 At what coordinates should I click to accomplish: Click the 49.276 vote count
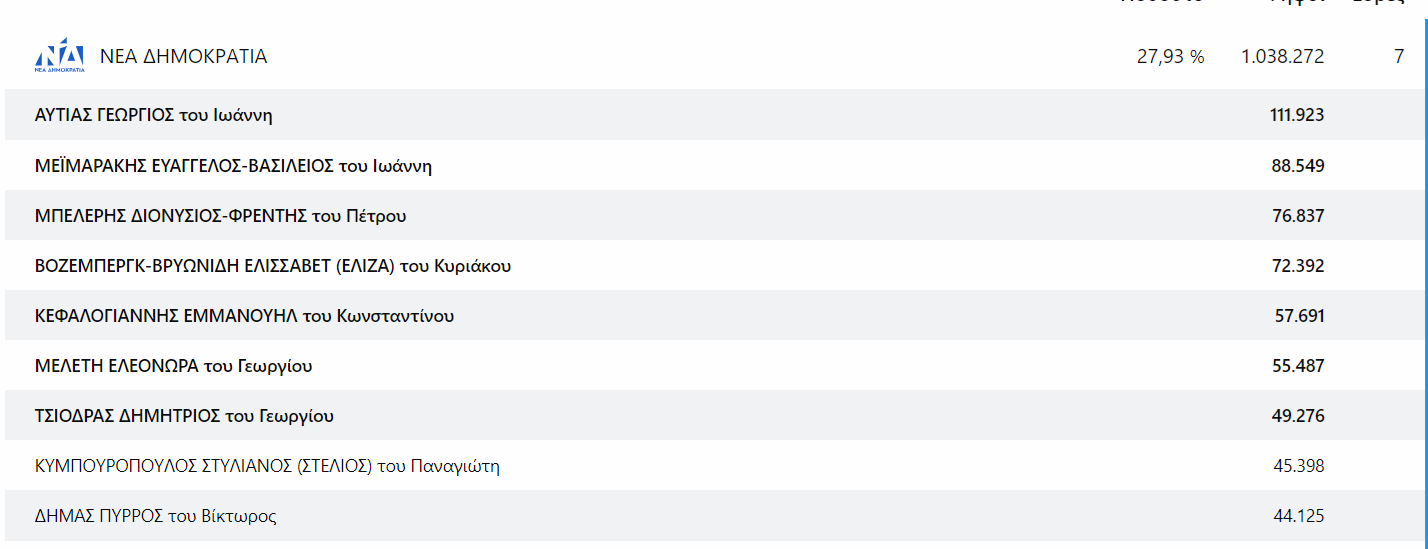(1298, 415)
